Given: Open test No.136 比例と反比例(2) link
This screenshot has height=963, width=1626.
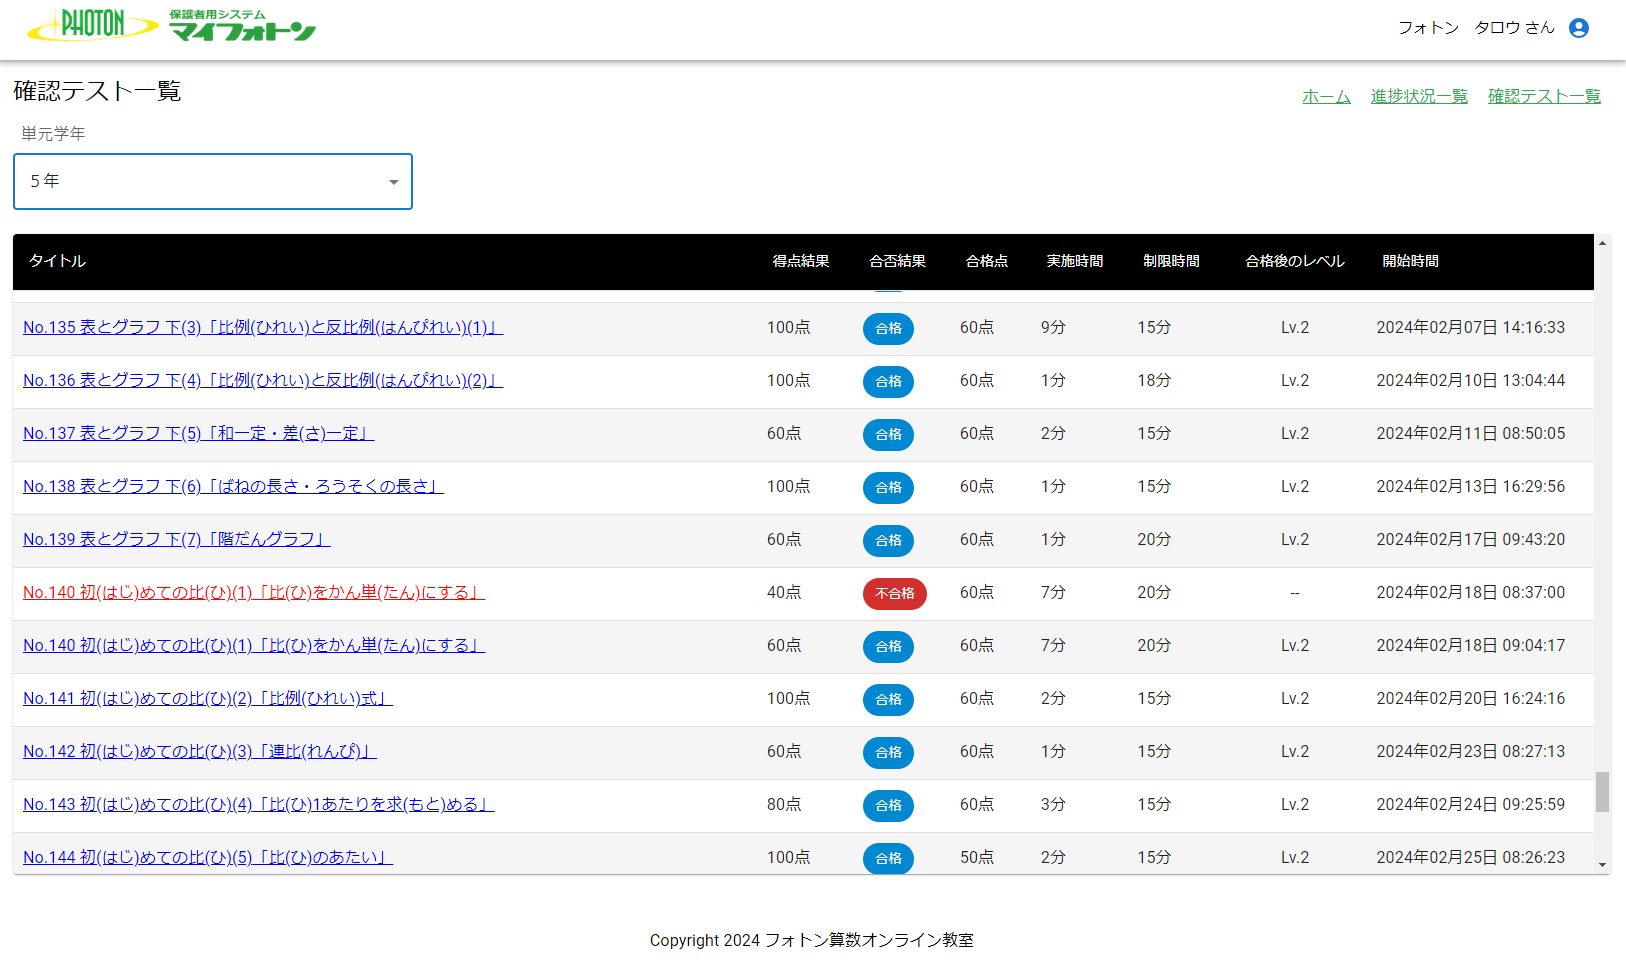Looking at the screenshot, I should 262,381.
